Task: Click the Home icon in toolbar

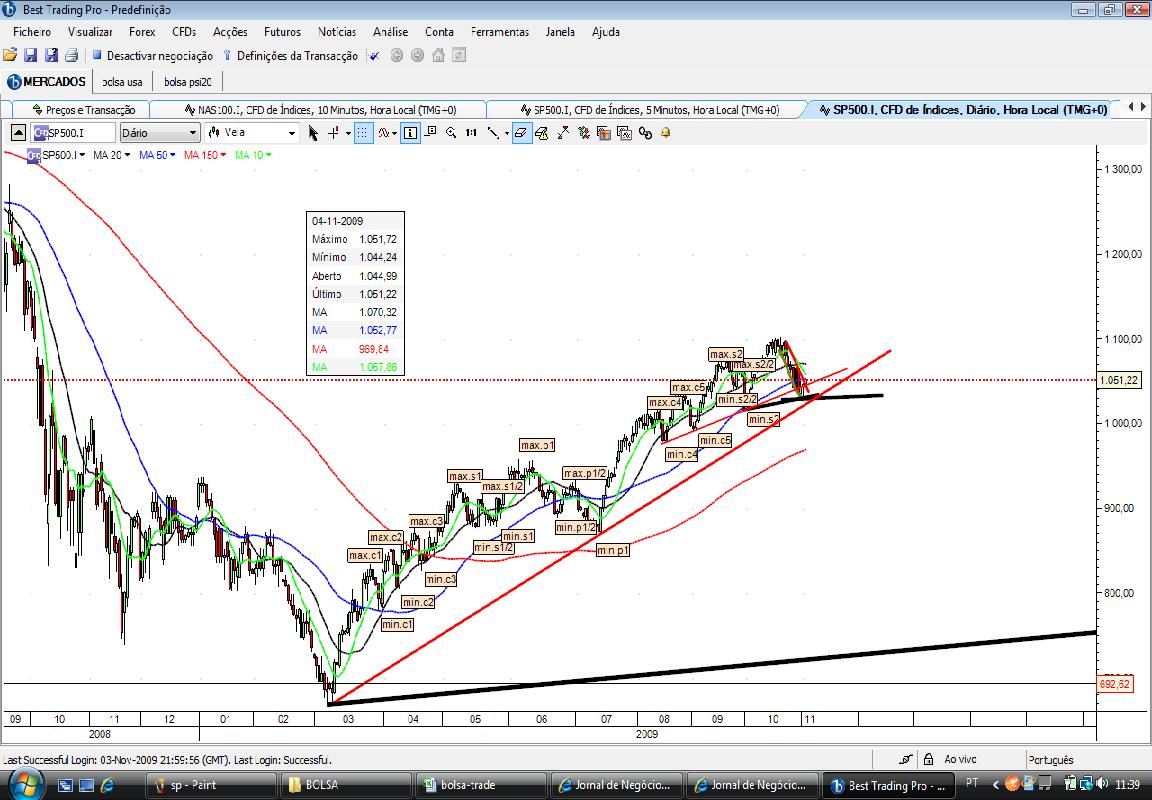Action: point(439,55)
